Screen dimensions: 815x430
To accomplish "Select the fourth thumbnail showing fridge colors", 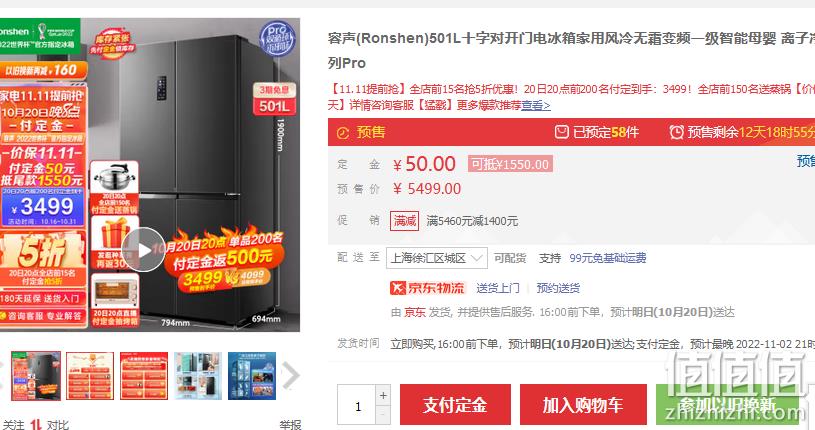I will 198,376.
